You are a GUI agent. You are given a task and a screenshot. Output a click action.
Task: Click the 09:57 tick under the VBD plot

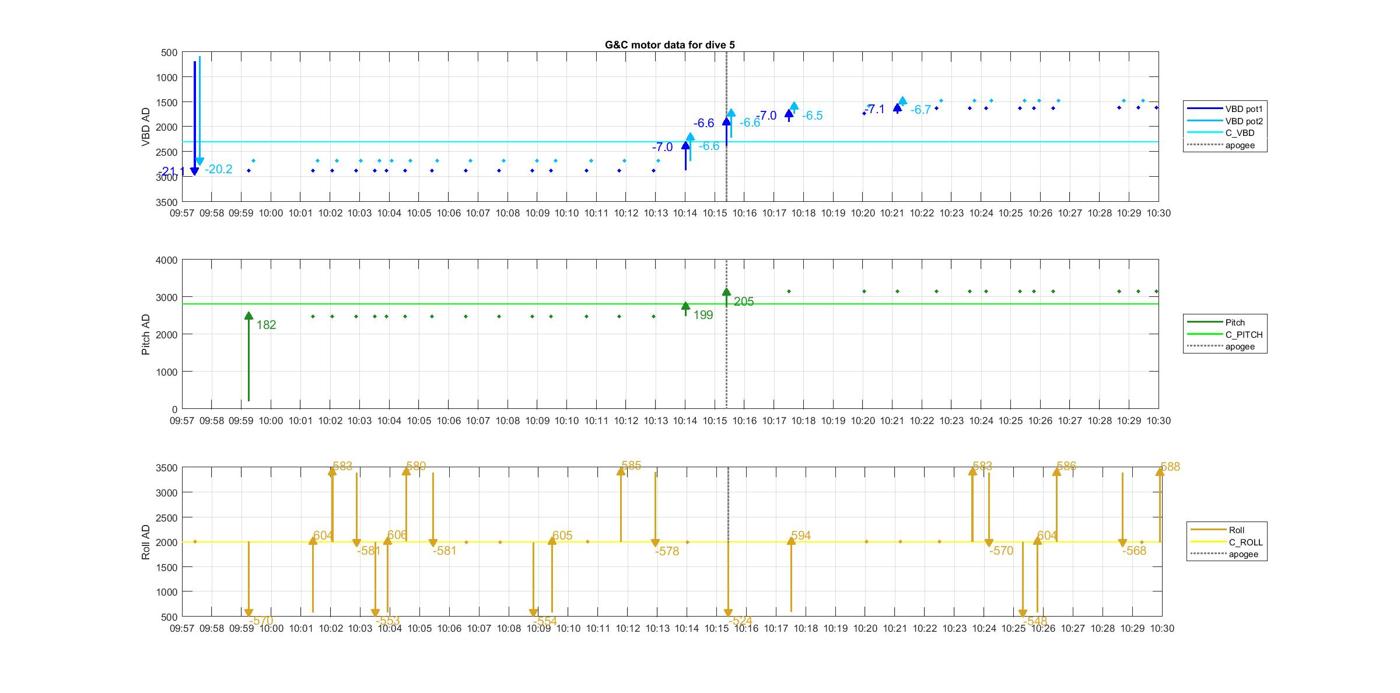point(182,213)
